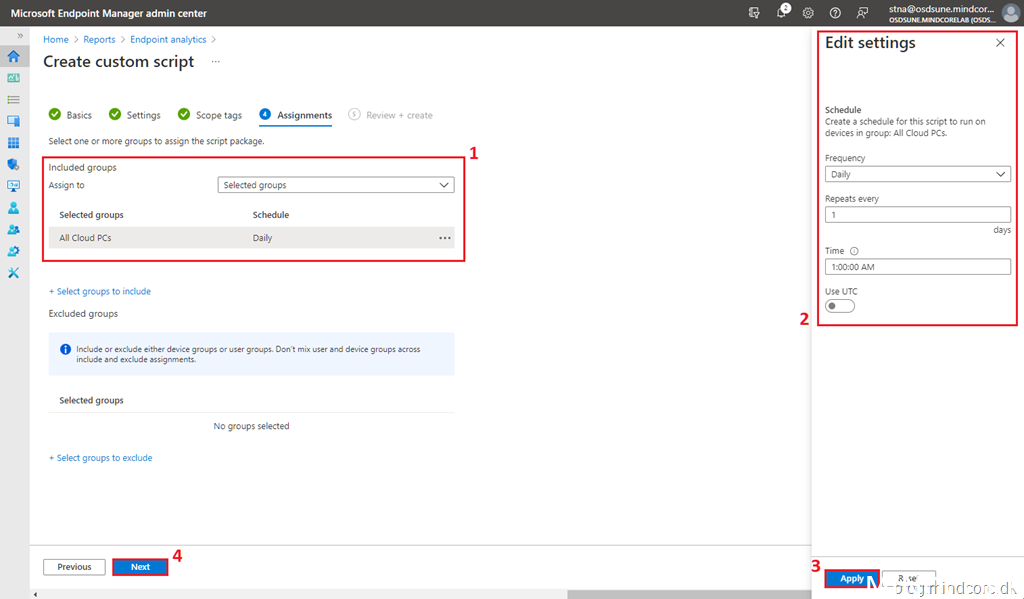Expand the Frequency dropdown set to Daily
Image resolution: width=1024 pixels, height=599 pixels.
coord(917,174)
